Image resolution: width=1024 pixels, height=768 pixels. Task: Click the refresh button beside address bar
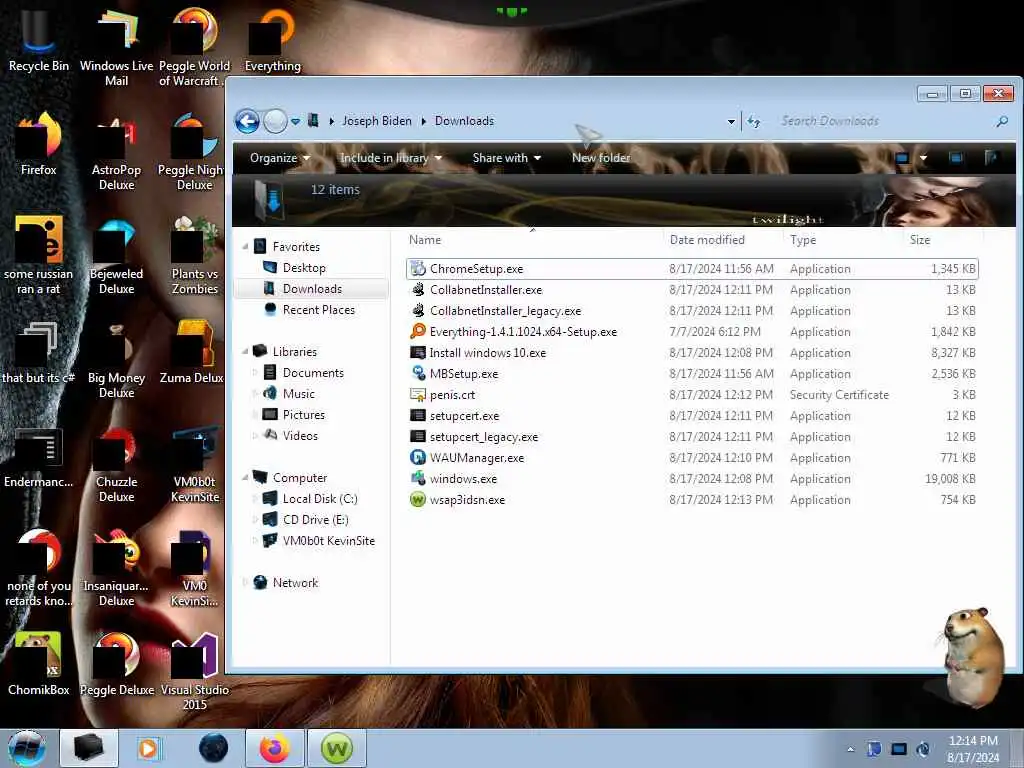754,121
